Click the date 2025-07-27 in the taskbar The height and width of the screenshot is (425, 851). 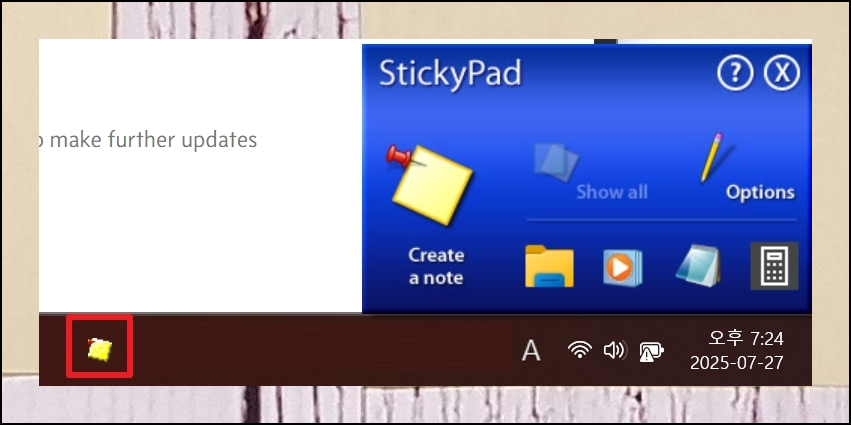pos(736,363)
